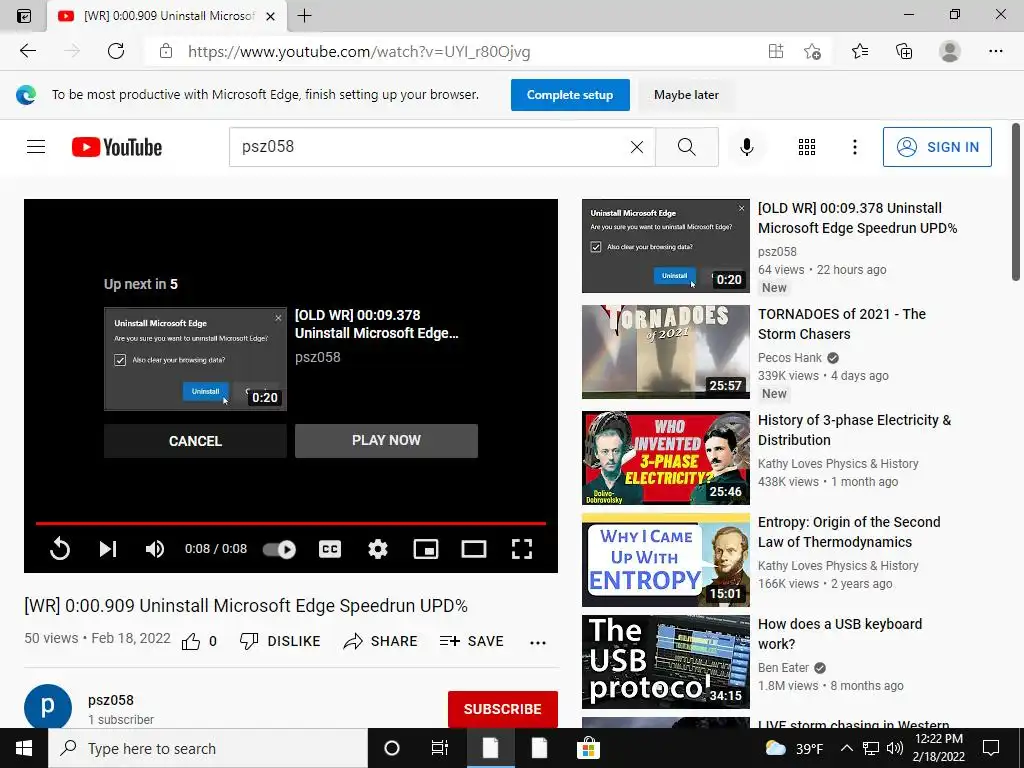Open the Collections icon
1024x768 pixels.
click(904, 51)
